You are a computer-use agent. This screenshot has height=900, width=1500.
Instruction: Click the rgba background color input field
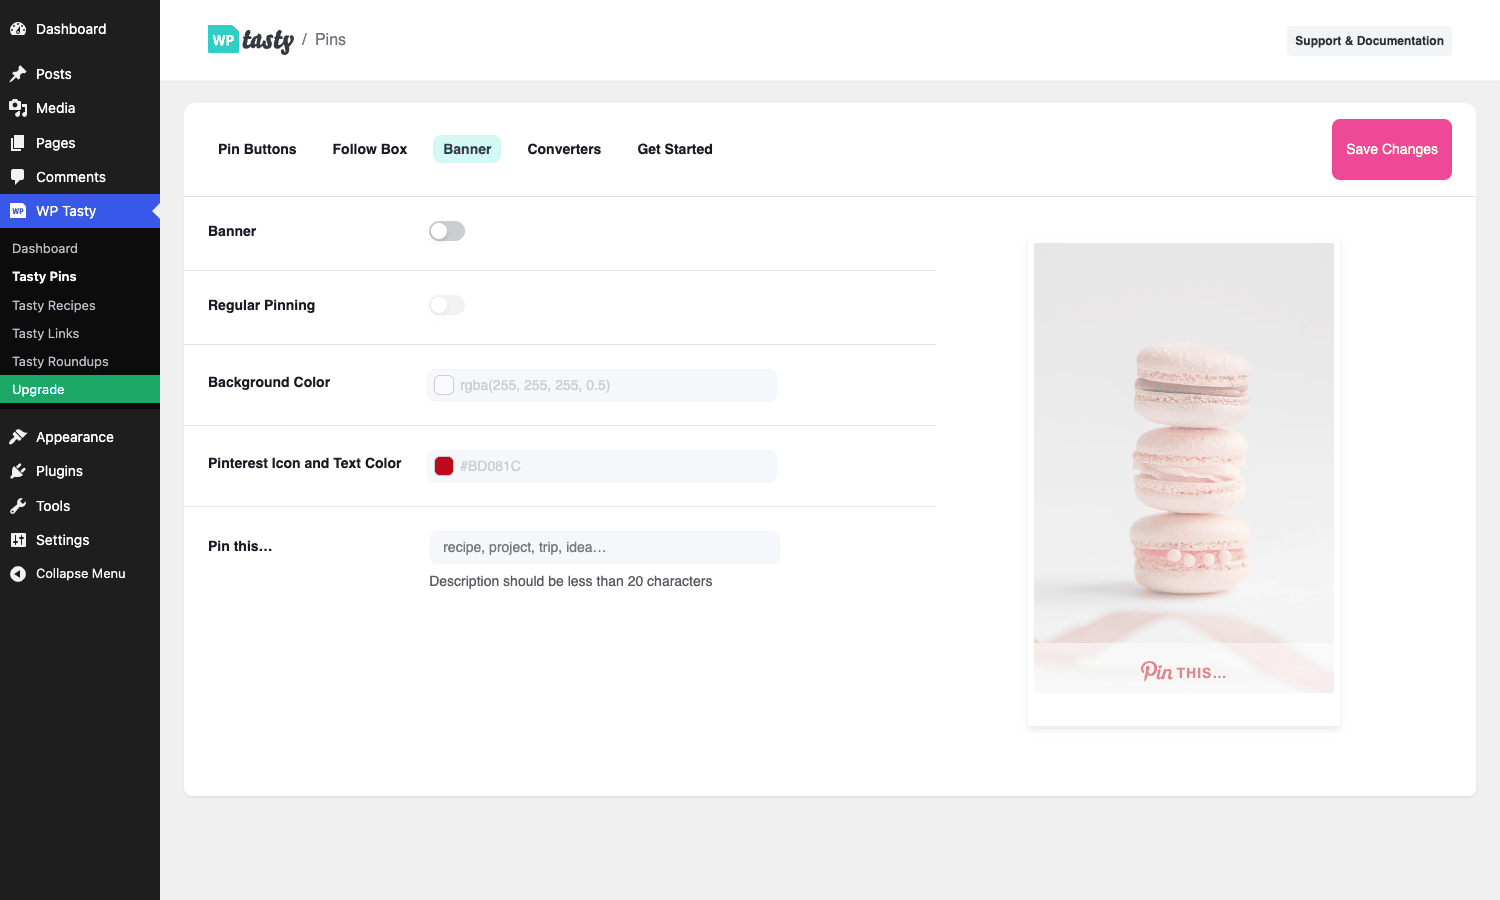tap(602, 385)
